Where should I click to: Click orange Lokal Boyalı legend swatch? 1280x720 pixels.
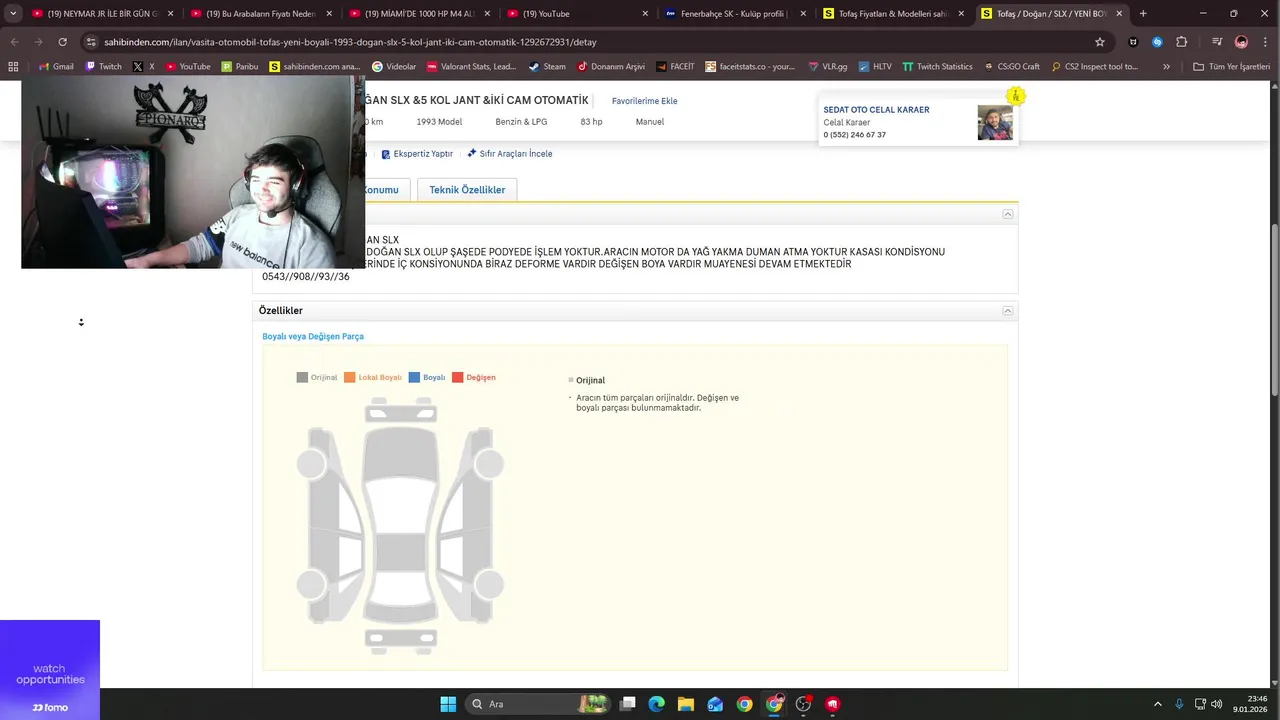click(350, 378)
